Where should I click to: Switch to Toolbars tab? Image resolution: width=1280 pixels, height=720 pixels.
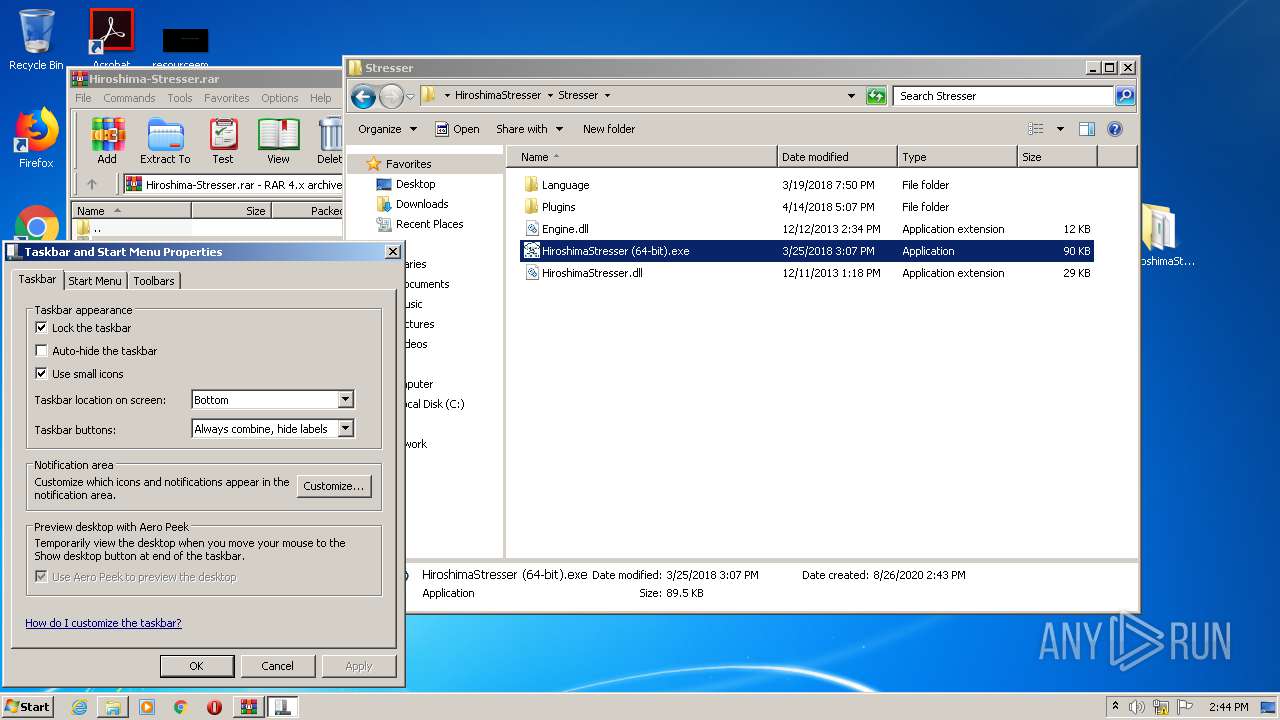[x=154, y=281]
